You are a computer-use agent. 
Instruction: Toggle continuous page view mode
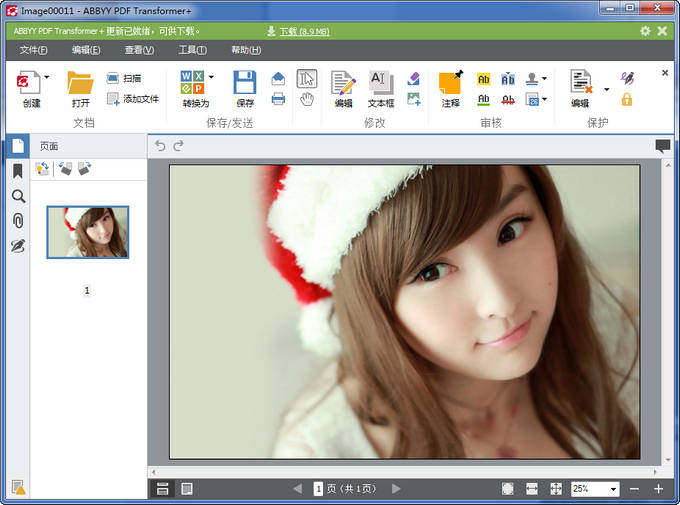(163, 488)
